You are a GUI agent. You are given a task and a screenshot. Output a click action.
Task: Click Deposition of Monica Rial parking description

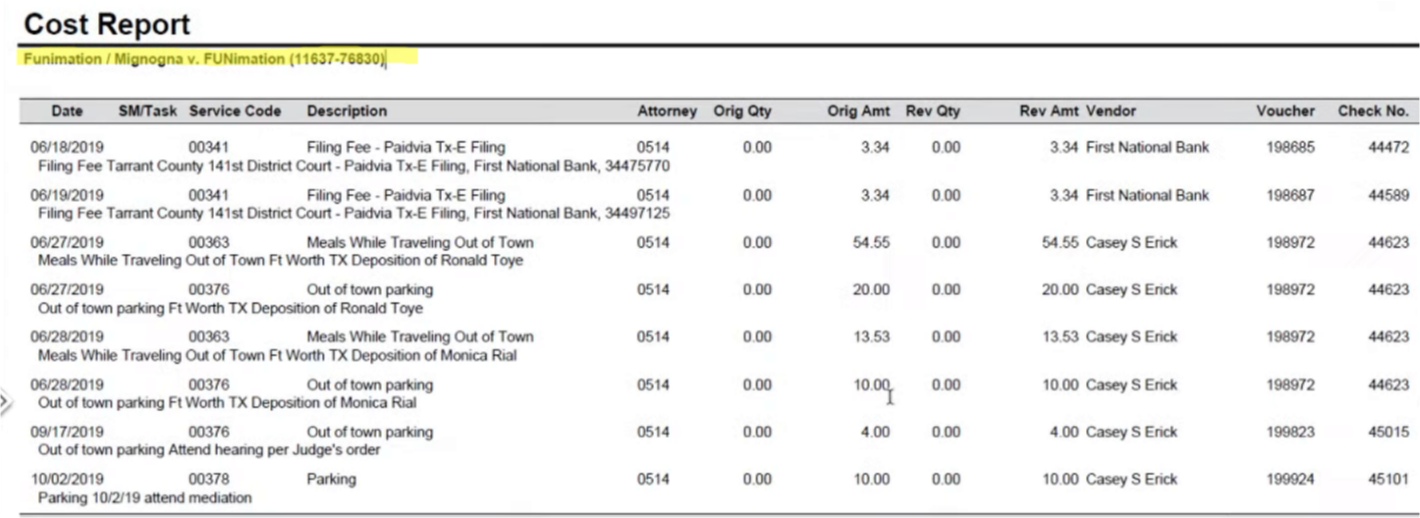pos(227,403)
